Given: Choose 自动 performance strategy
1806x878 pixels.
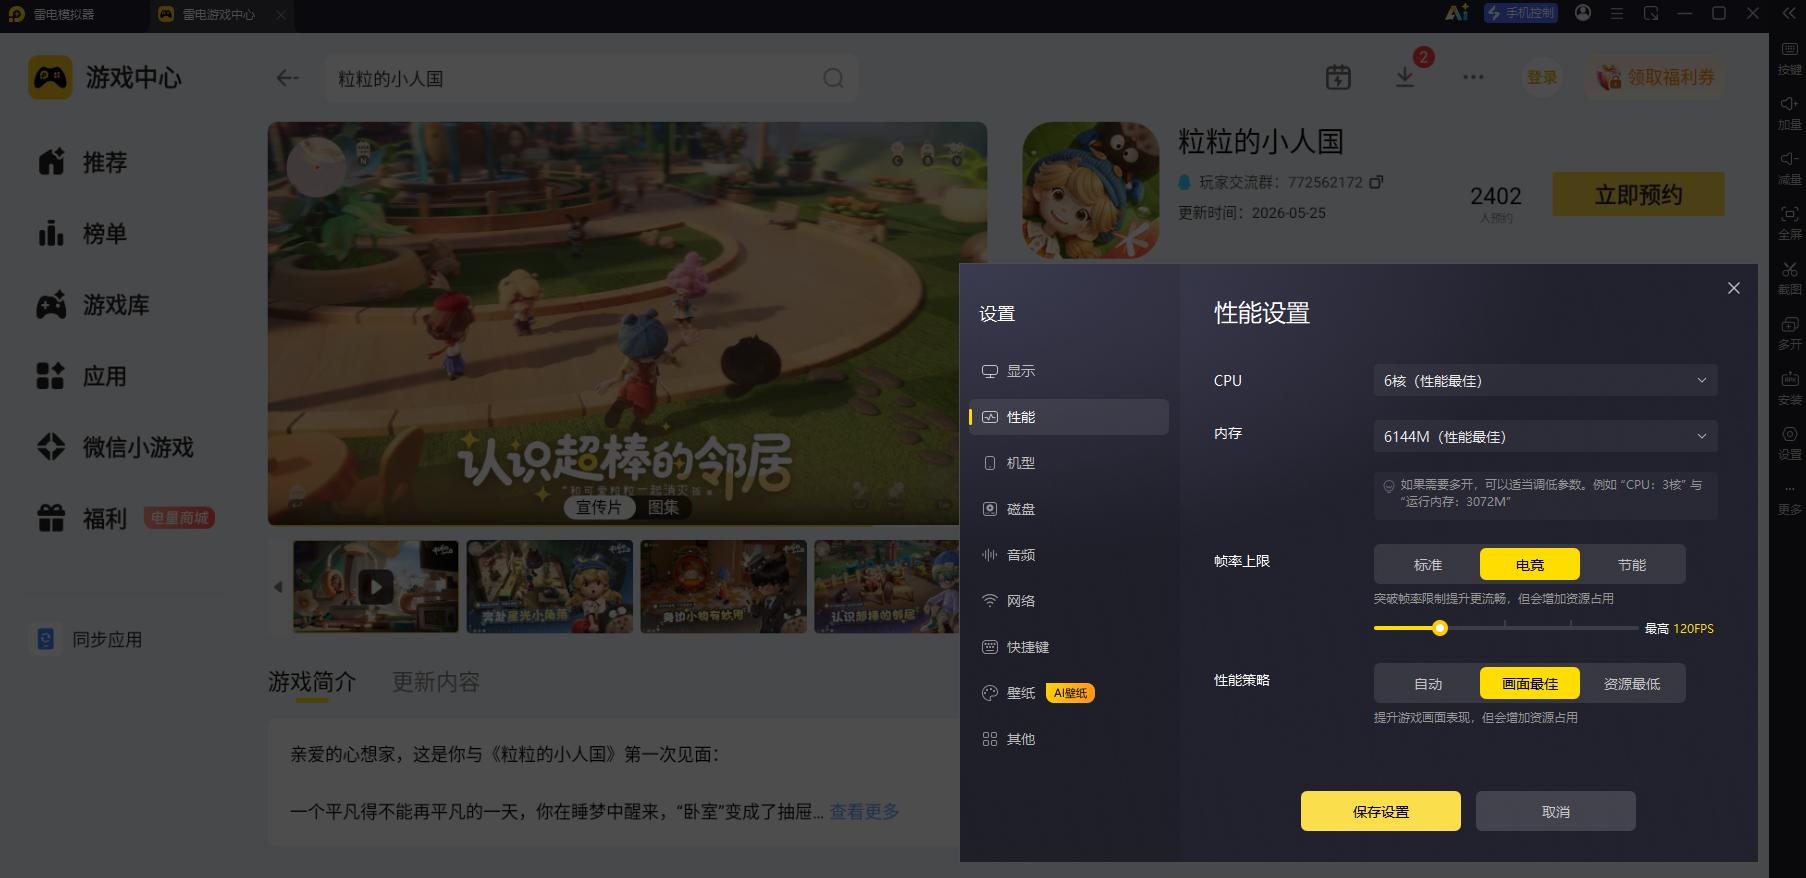Looking at the screenshot, I should pos(1427,683).
